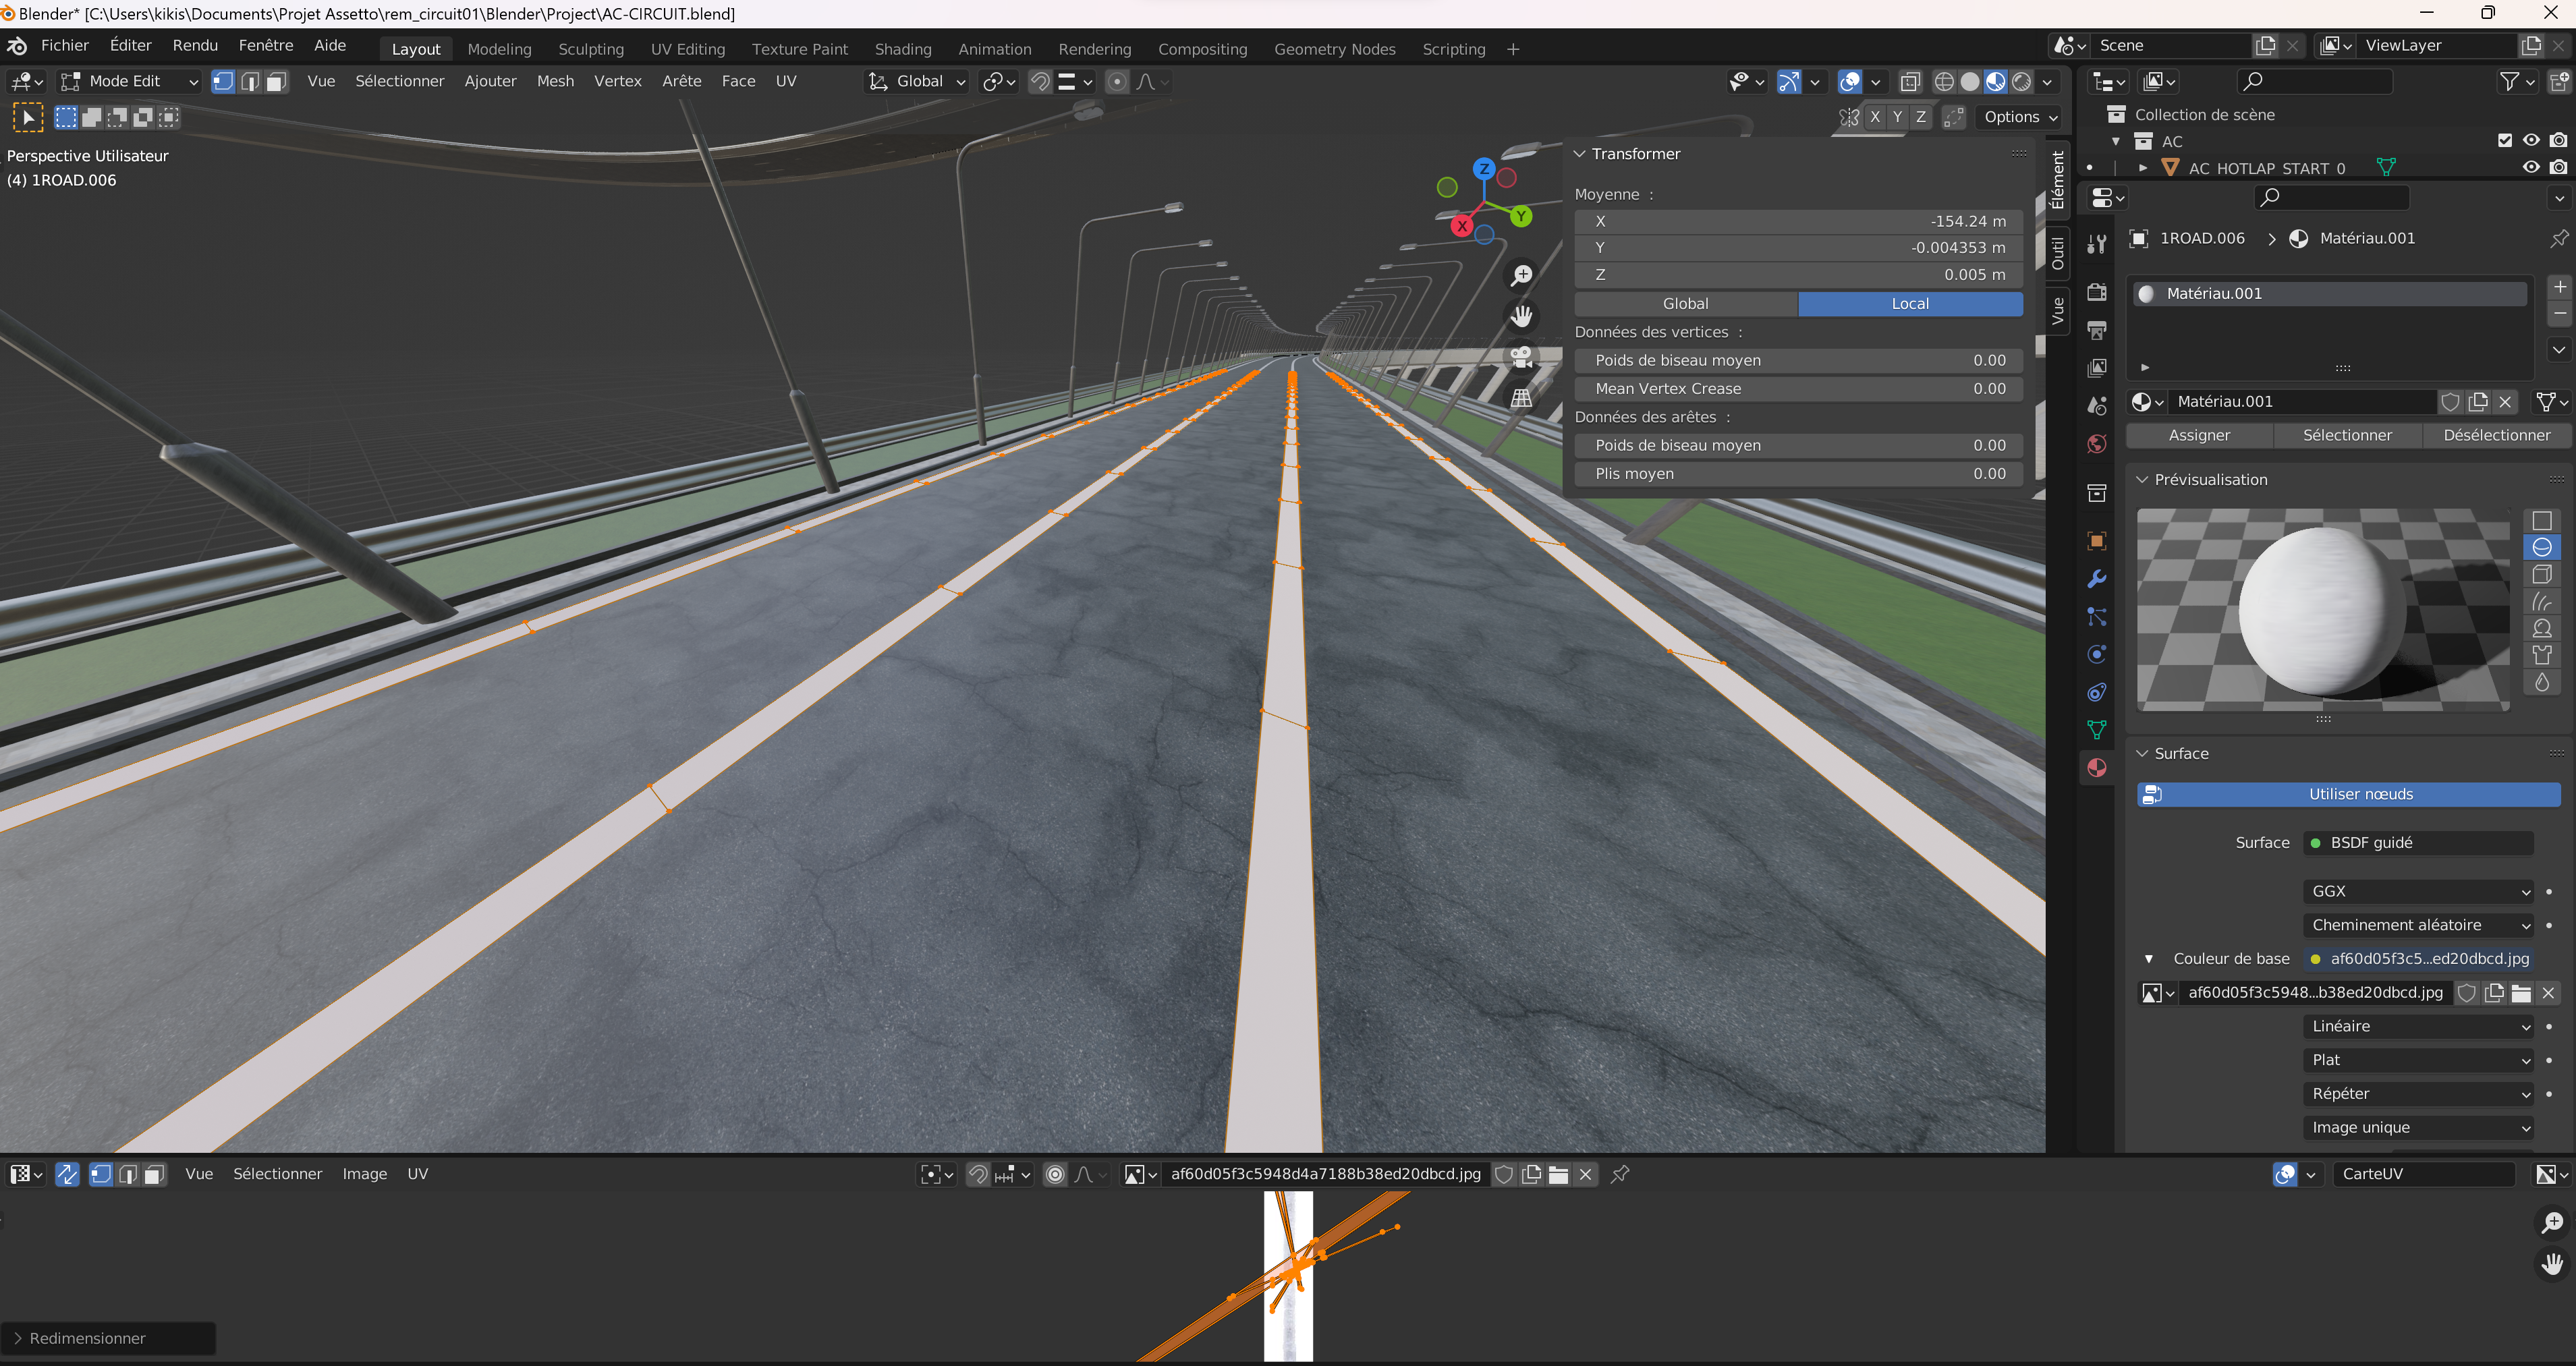The width and height of the screenshot is (2576, 1366).
Task: Click the open image folder icon in Surface
Action: click(2521, 993)
